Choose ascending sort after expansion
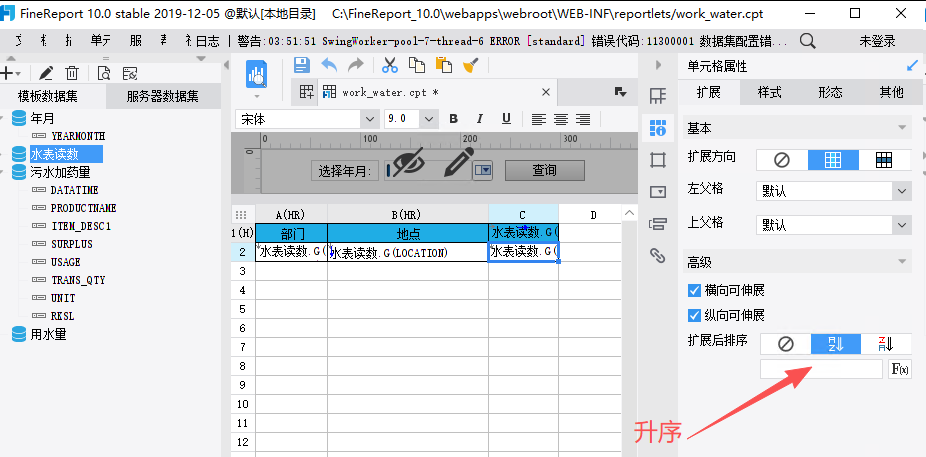 click(836, 344)
